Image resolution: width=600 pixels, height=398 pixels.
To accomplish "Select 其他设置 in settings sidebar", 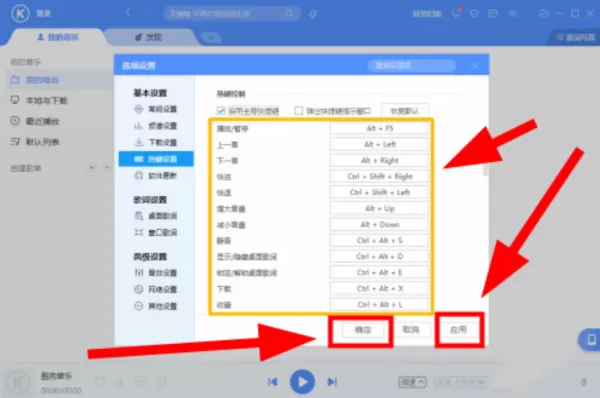I will pos(156,306).
